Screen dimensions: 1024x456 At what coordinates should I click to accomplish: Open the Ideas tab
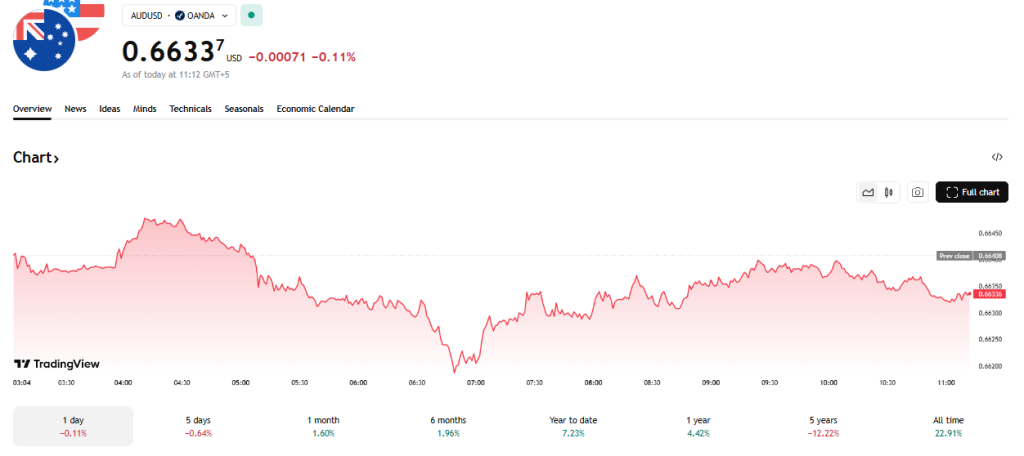(110, 109)
